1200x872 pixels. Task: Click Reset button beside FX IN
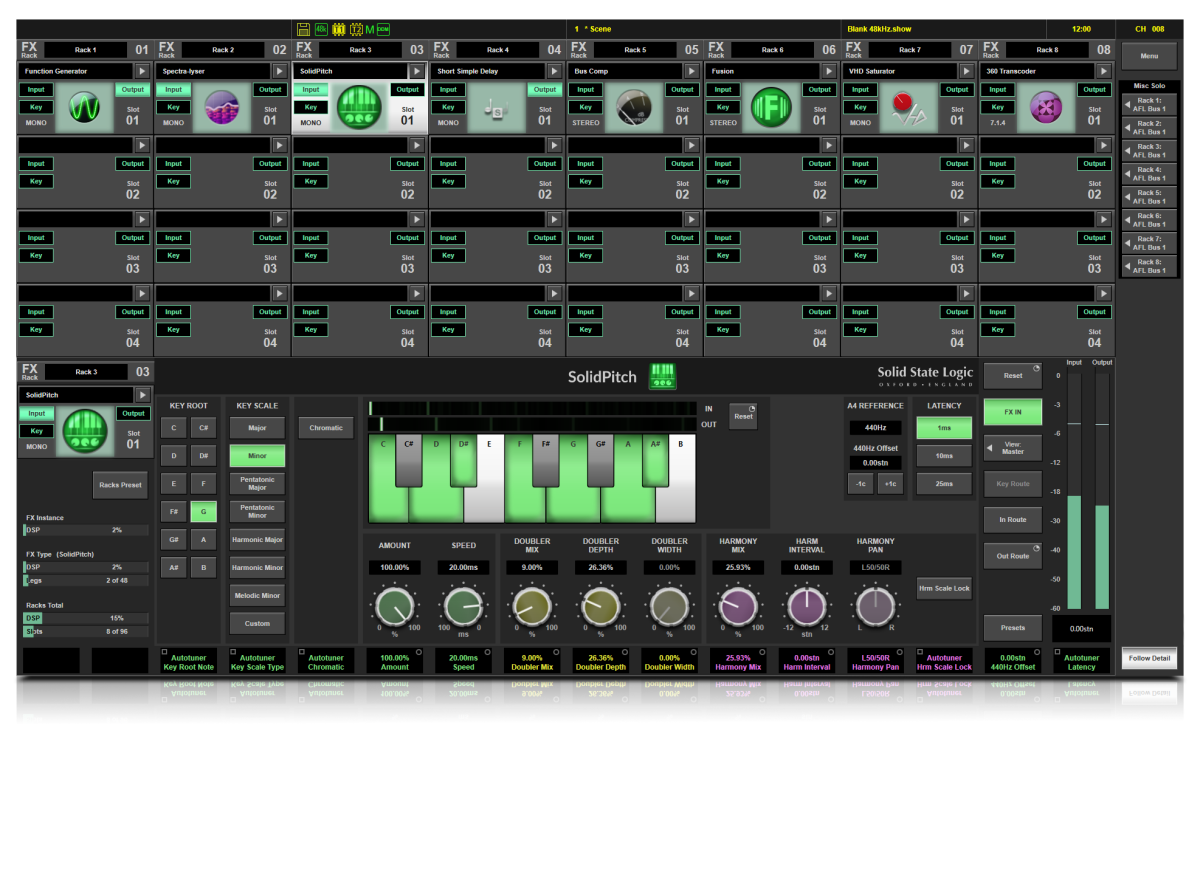pyautogui.click(x=1013, y=376)
